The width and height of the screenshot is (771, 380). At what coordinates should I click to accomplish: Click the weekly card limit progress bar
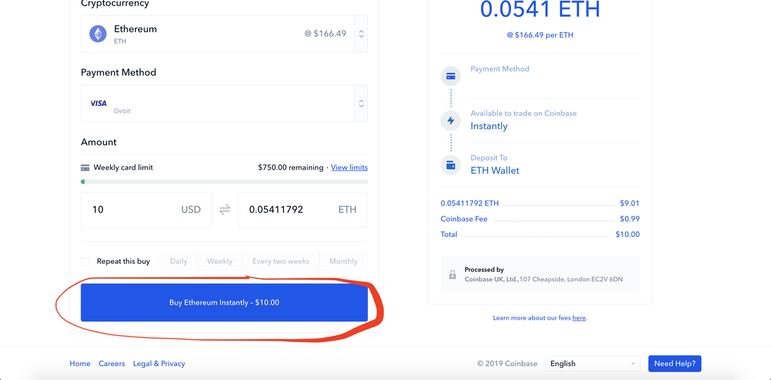[x=224, y=182]
